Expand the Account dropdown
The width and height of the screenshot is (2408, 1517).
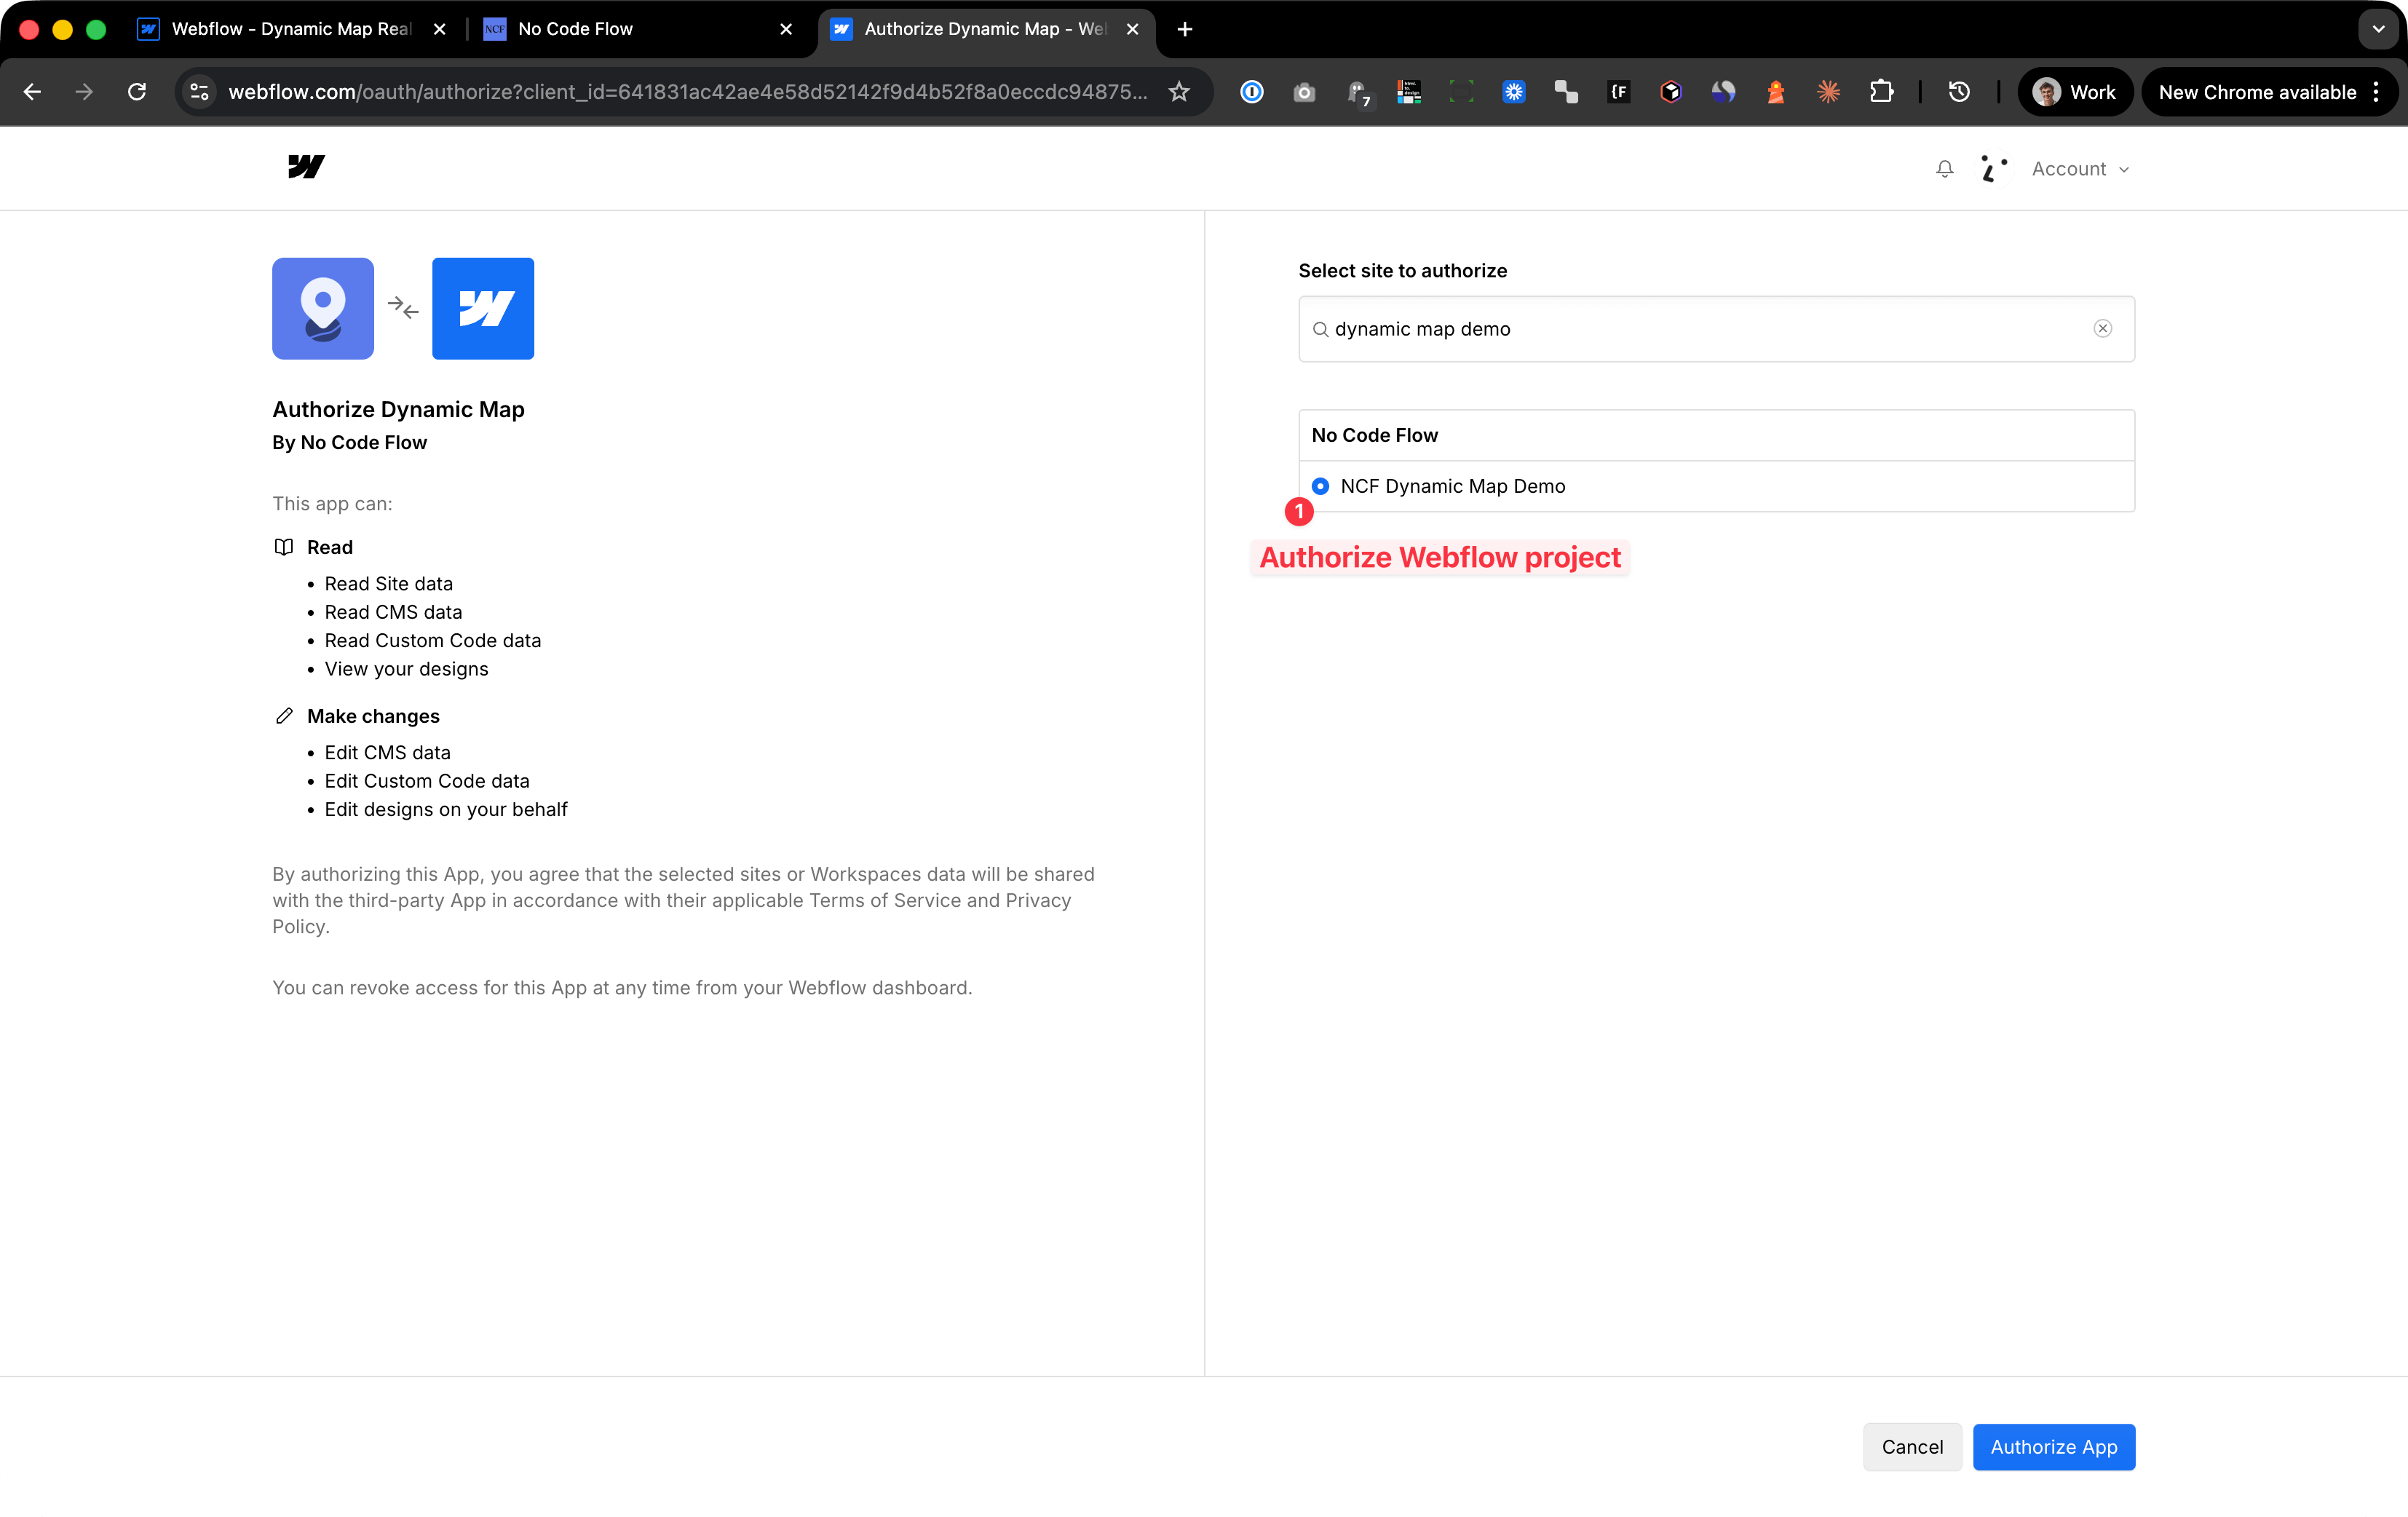[x=2080, y=169]
